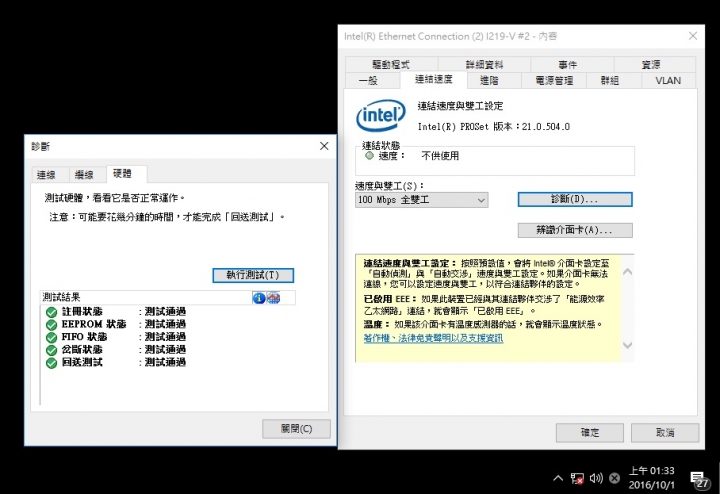720x494 pixels.
Task: Select EEPROM 狀態 result row text
Action: [124, 325]
